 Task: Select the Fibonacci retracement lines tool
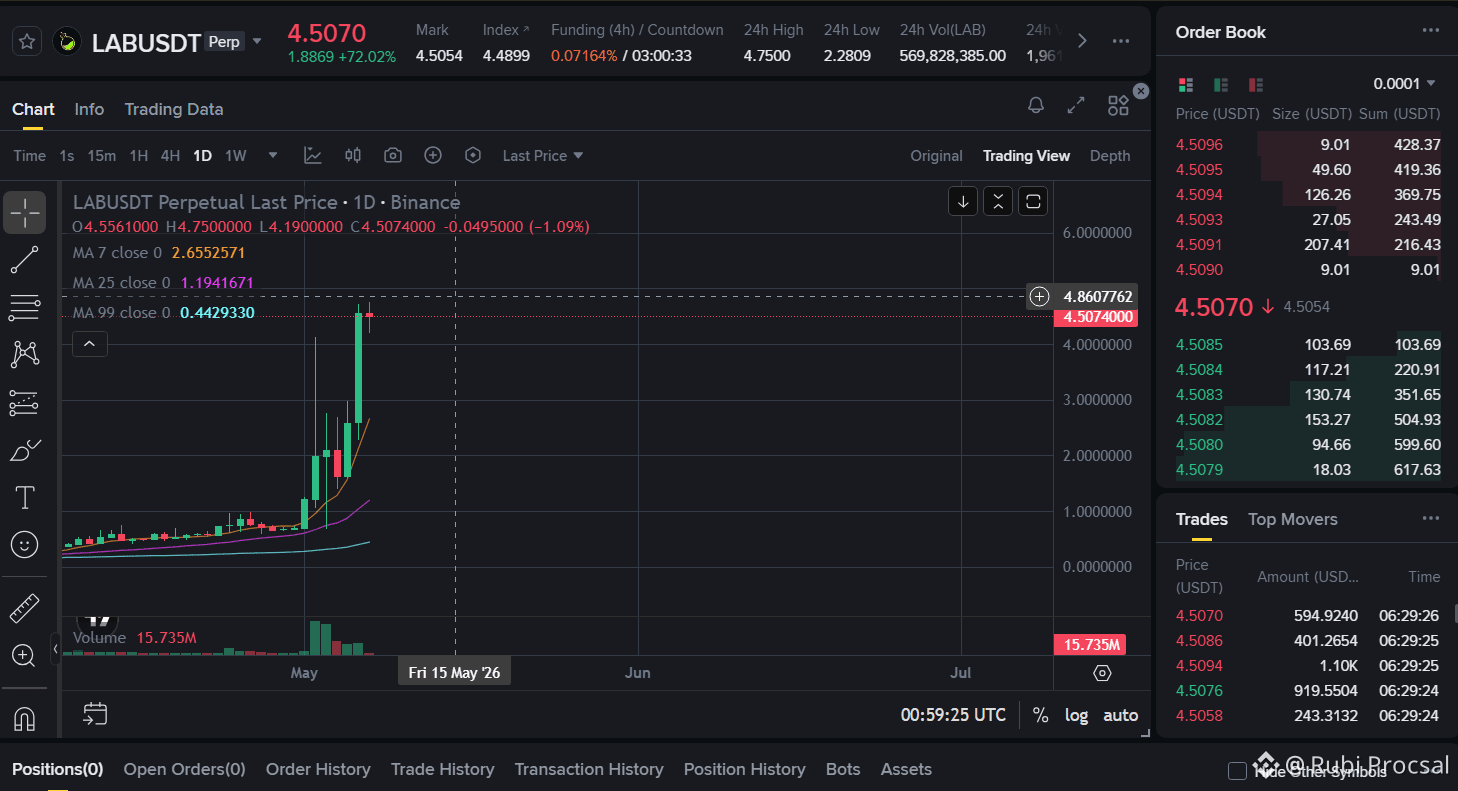coord(24,307)
